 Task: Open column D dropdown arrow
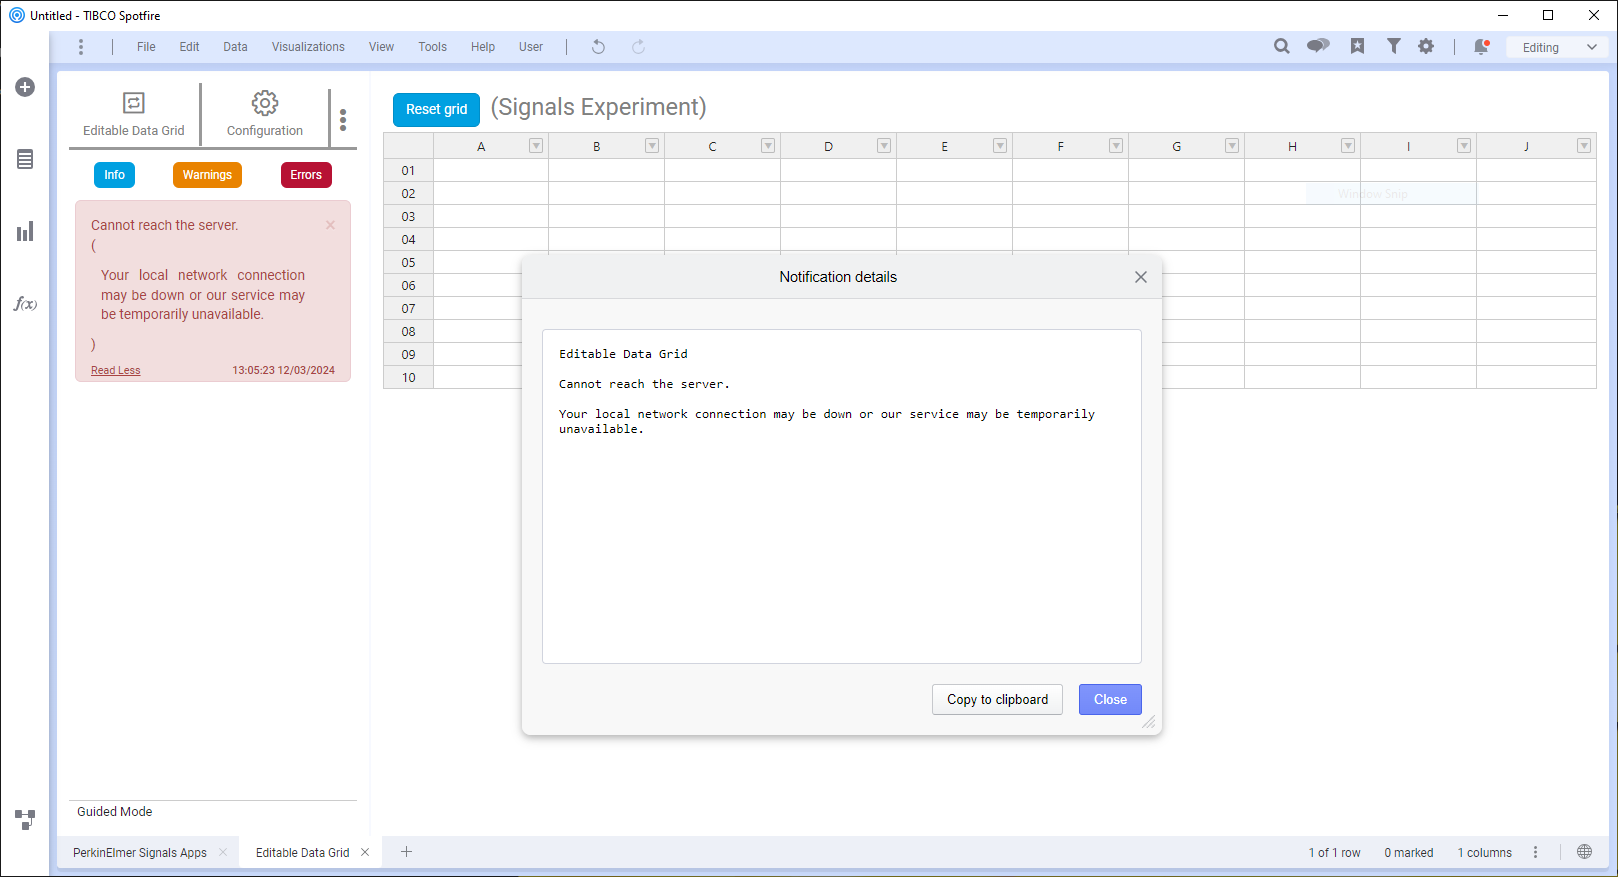(x=884, y=146)
